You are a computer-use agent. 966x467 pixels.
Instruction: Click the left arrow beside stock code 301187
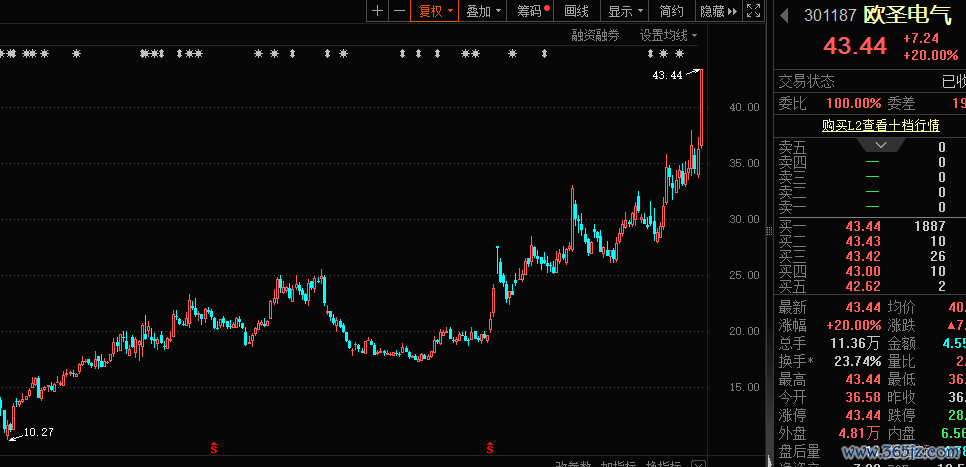coord(785,15)
